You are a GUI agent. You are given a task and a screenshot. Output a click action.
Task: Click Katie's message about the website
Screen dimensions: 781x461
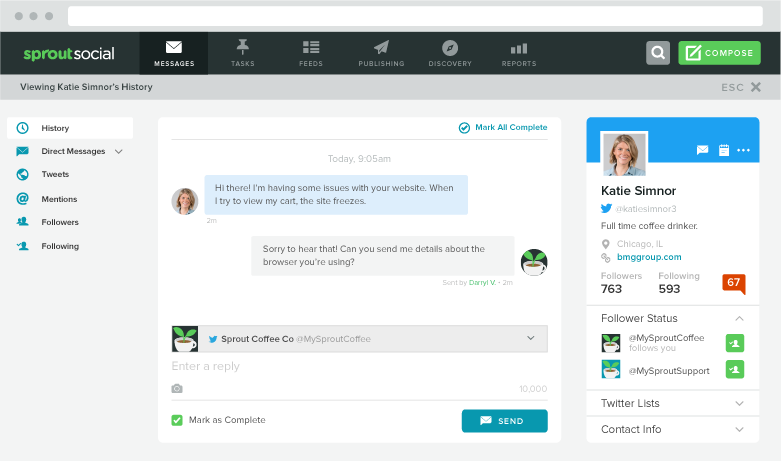point(336,195)
